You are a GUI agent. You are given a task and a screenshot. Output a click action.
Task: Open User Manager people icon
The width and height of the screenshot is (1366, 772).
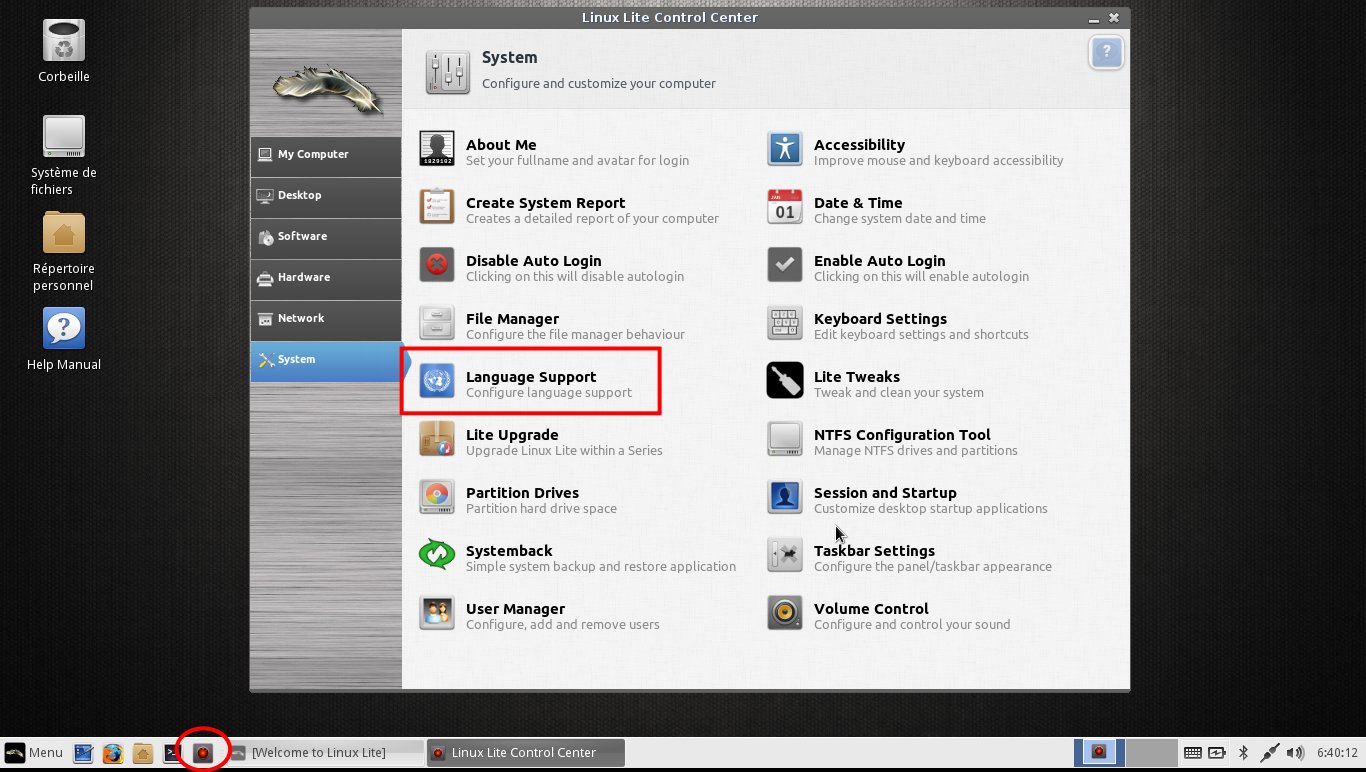(437, 613)
